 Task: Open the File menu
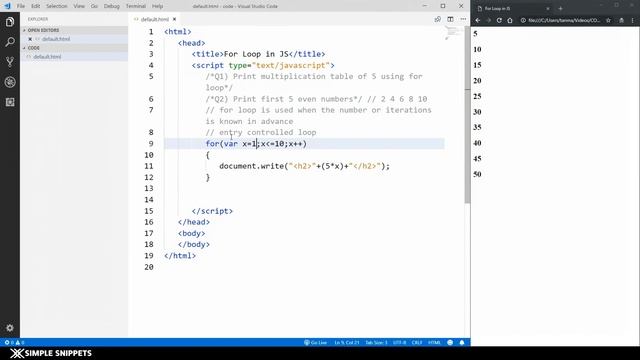(20, 6)
